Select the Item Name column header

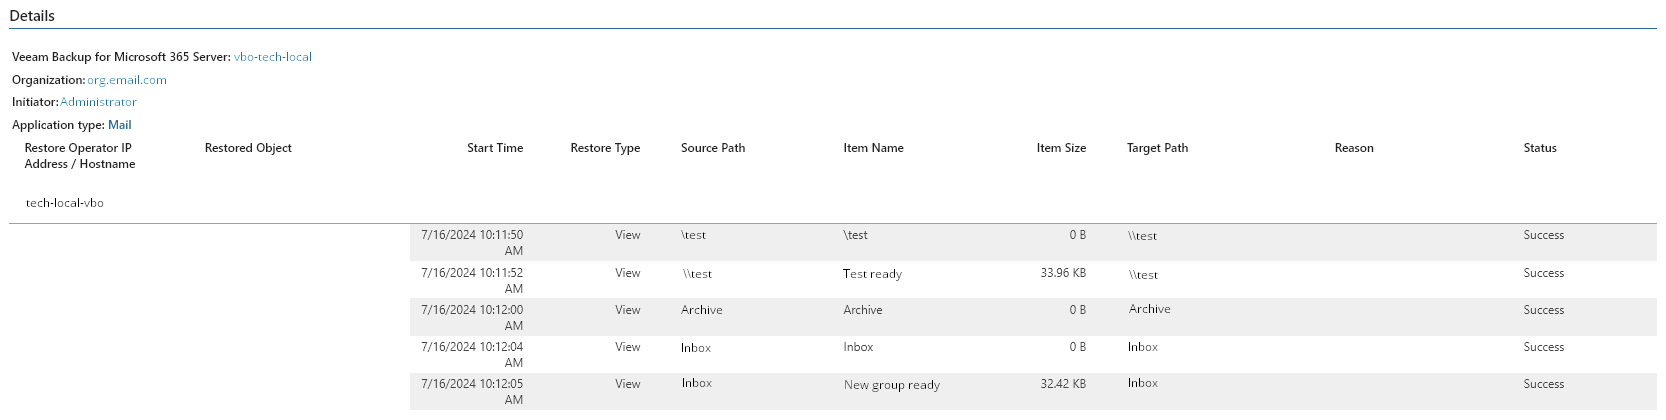[x=873, y=148]
